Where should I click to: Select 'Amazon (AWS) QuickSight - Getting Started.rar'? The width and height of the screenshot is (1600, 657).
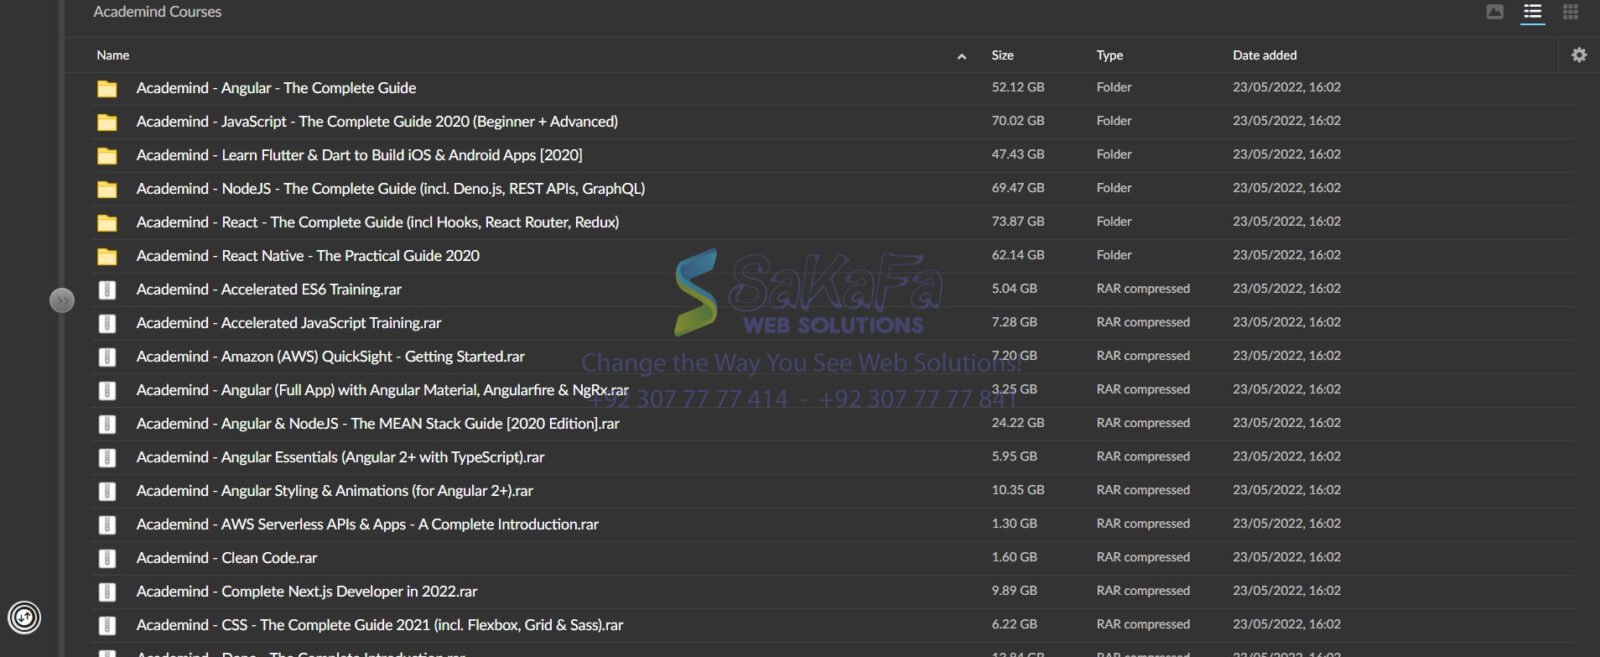click(x=330, y=356)
